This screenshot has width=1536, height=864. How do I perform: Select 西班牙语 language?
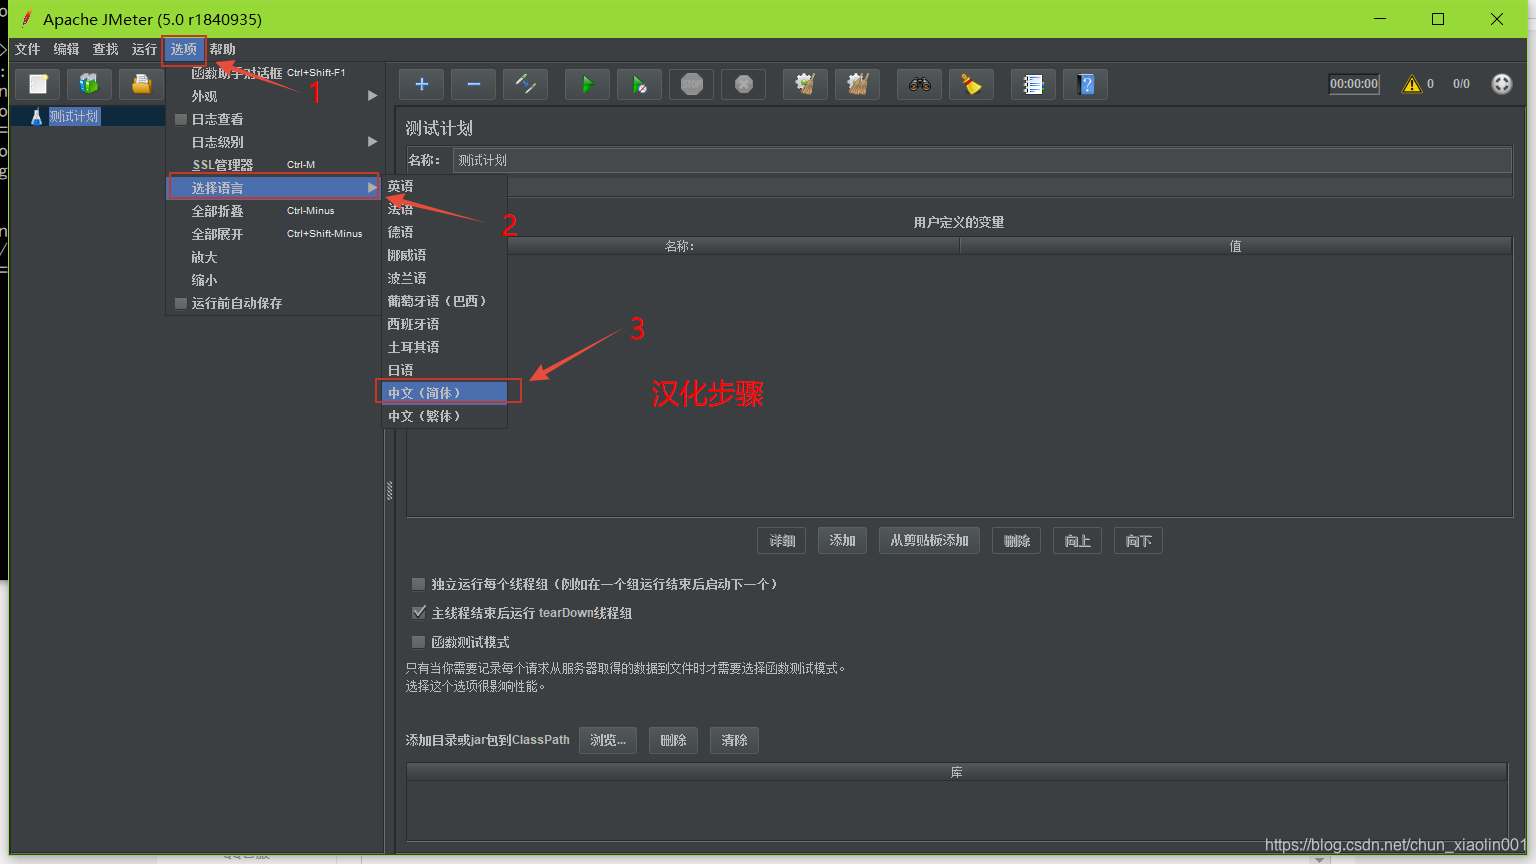[x=445, y=324]
